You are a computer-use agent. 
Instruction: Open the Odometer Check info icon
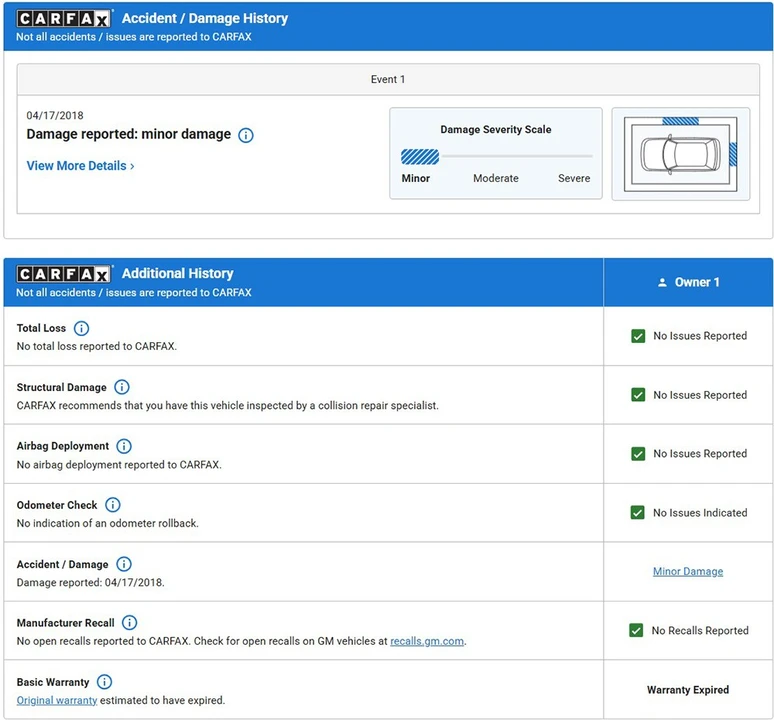pyautogui.click(x=113, y=505)
